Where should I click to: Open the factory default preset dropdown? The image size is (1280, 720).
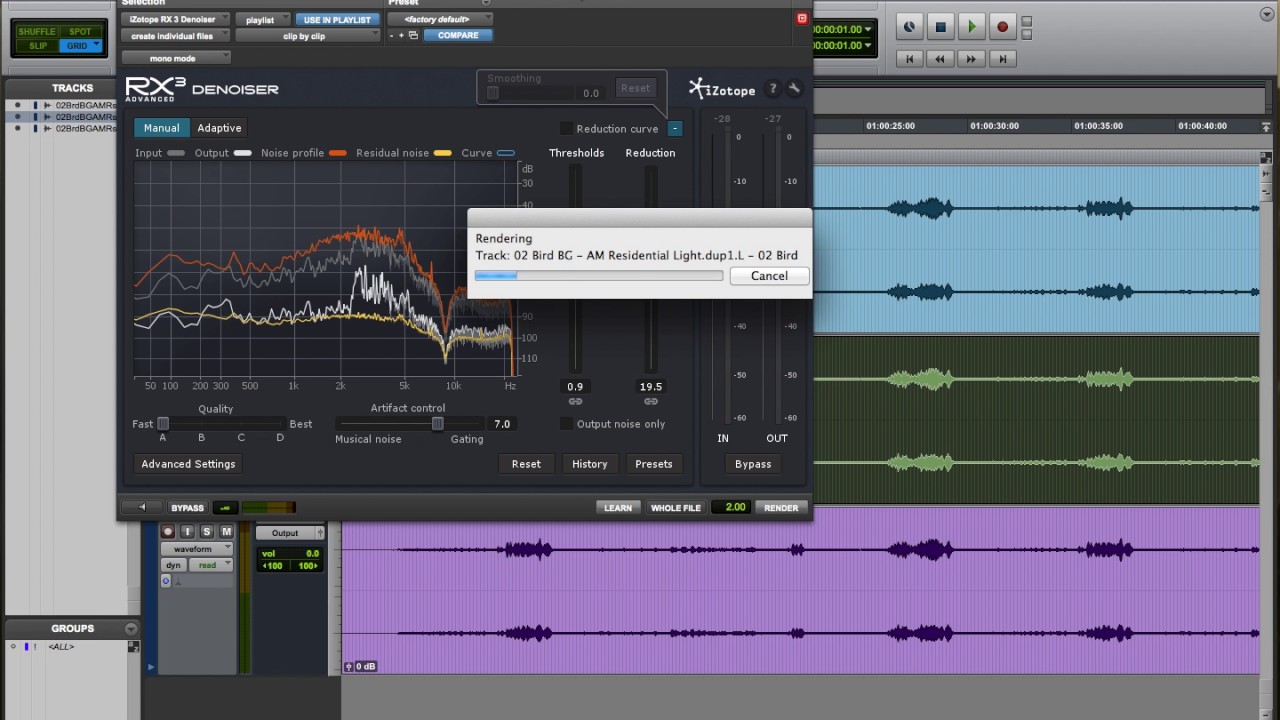[x=439, y=19]
